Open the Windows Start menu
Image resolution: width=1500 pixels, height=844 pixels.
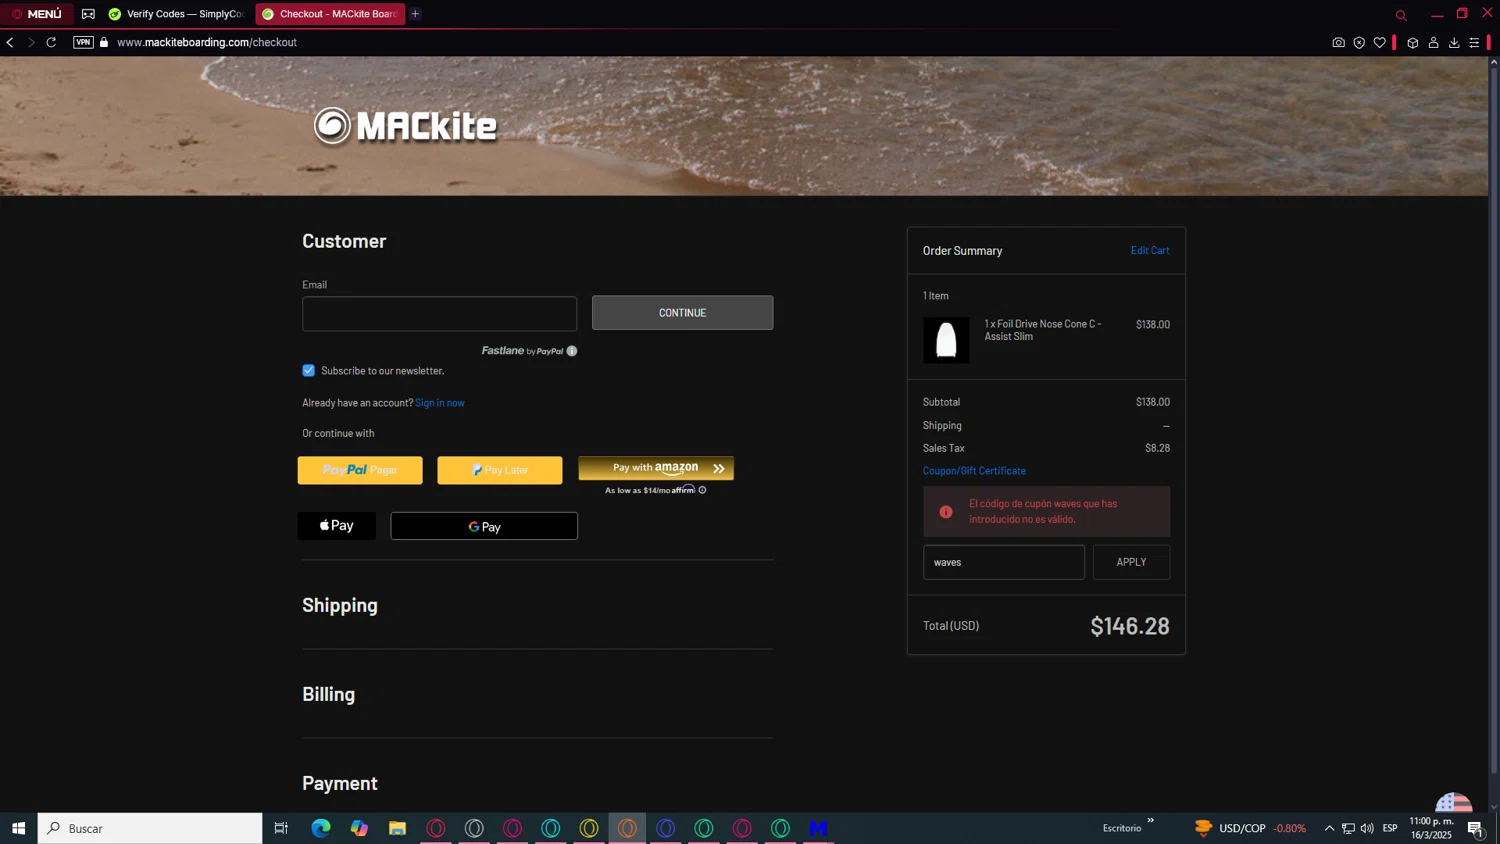tap(18, 828)
